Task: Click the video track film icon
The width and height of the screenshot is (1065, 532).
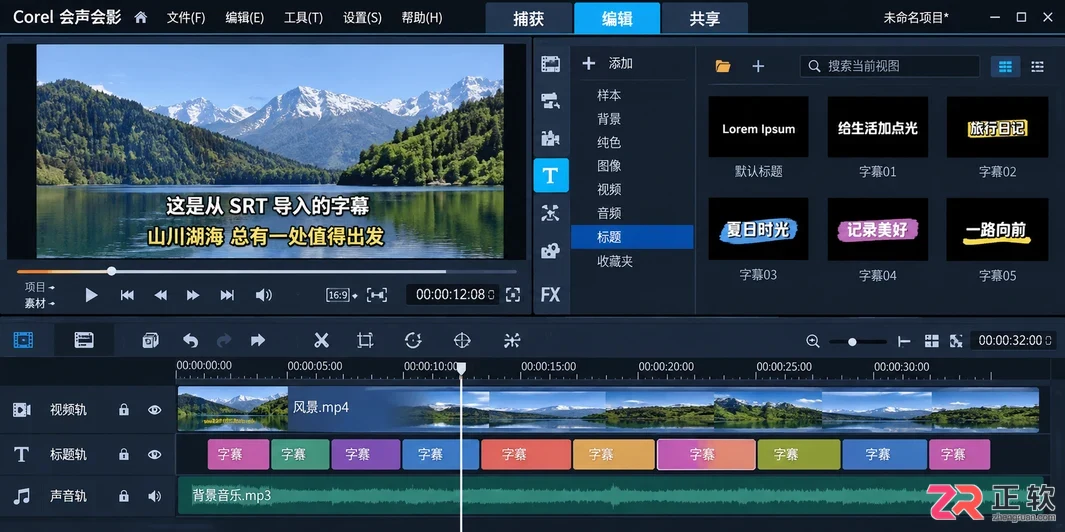Action: (x=22, y=410)
